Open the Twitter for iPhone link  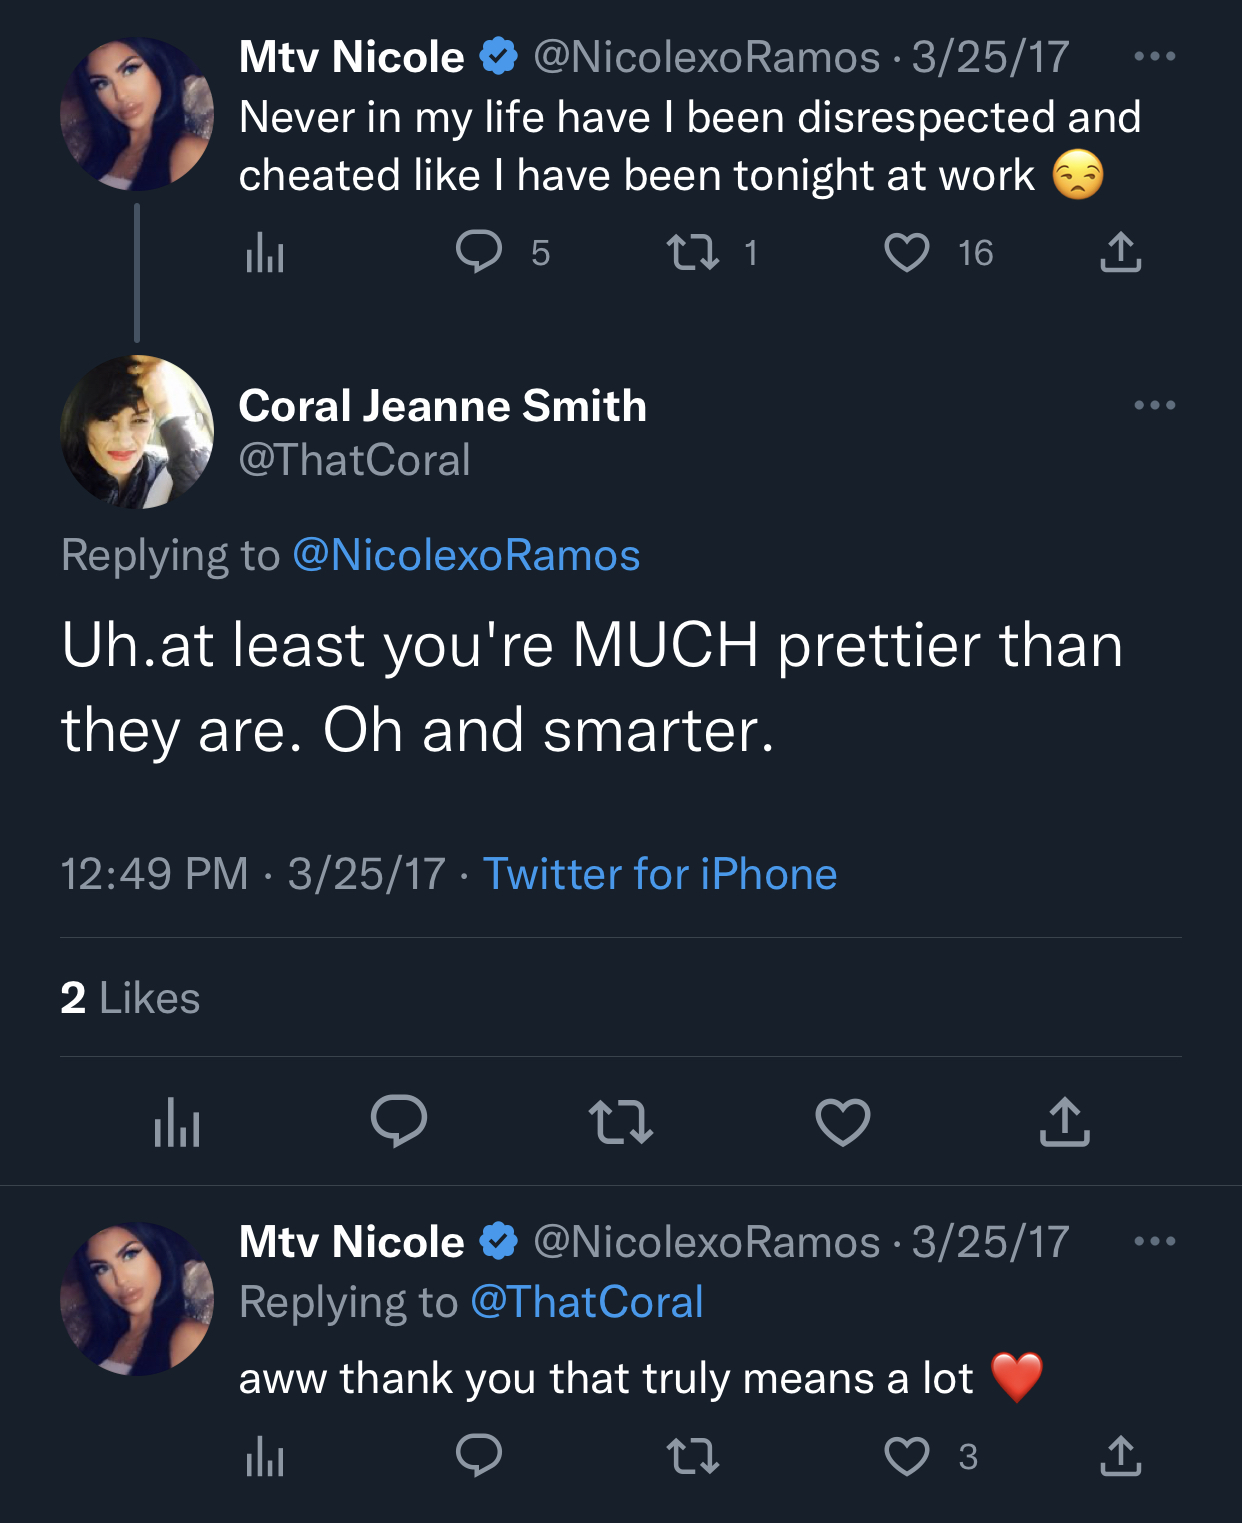pos(660,874)
